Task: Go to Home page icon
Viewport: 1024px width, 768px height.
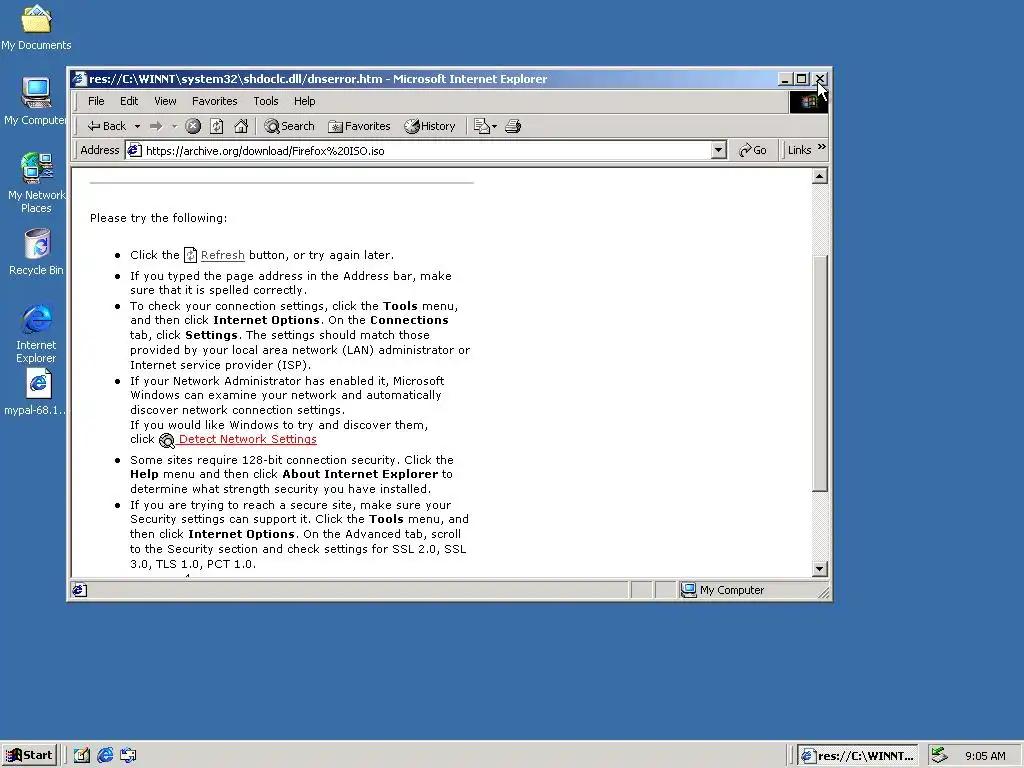Action: 241,126
